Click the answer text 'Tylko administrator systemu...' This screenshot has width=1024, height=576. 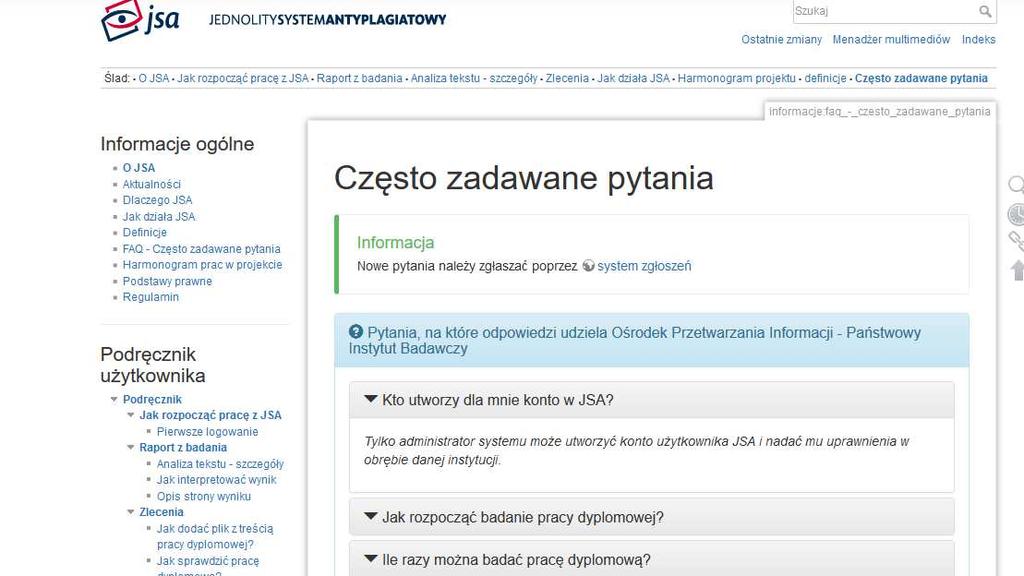click(x=636, y=451)
